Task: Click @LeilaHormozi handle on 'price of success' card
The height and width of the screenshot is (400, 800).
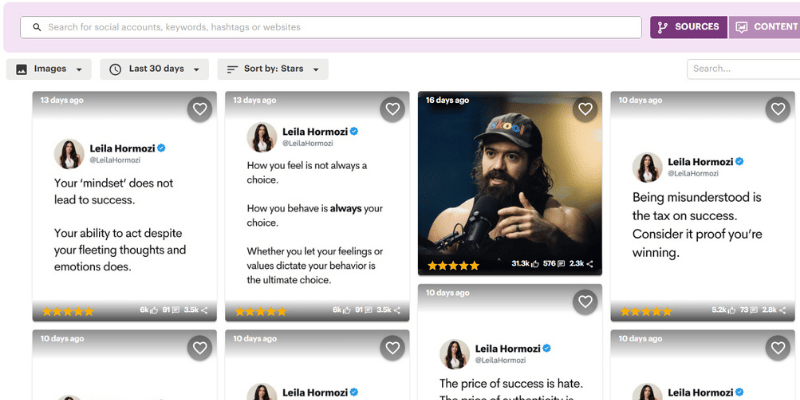Action: coord(501,360)
